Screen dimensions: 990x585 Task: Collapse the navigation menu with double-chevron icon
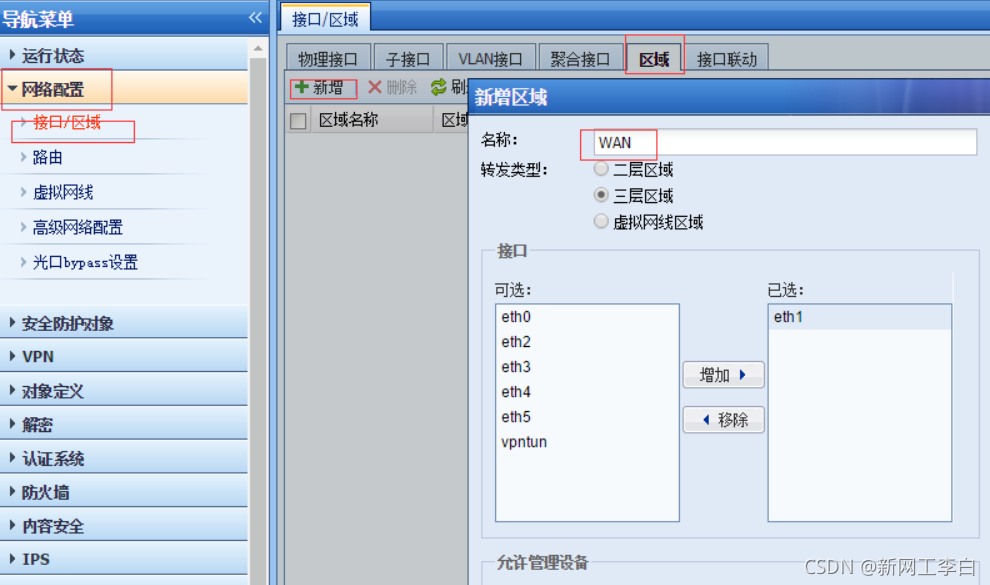point(255,18)
